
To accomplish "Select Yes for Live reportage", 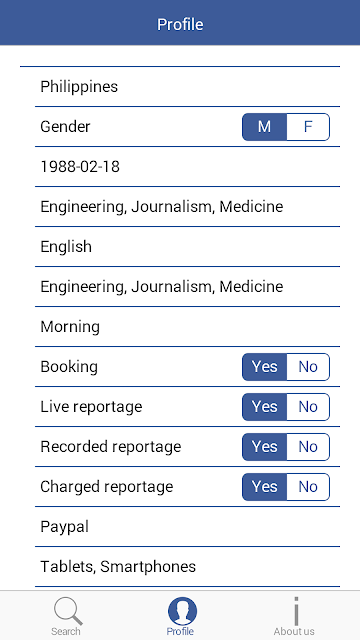I will tap(264, 407).
